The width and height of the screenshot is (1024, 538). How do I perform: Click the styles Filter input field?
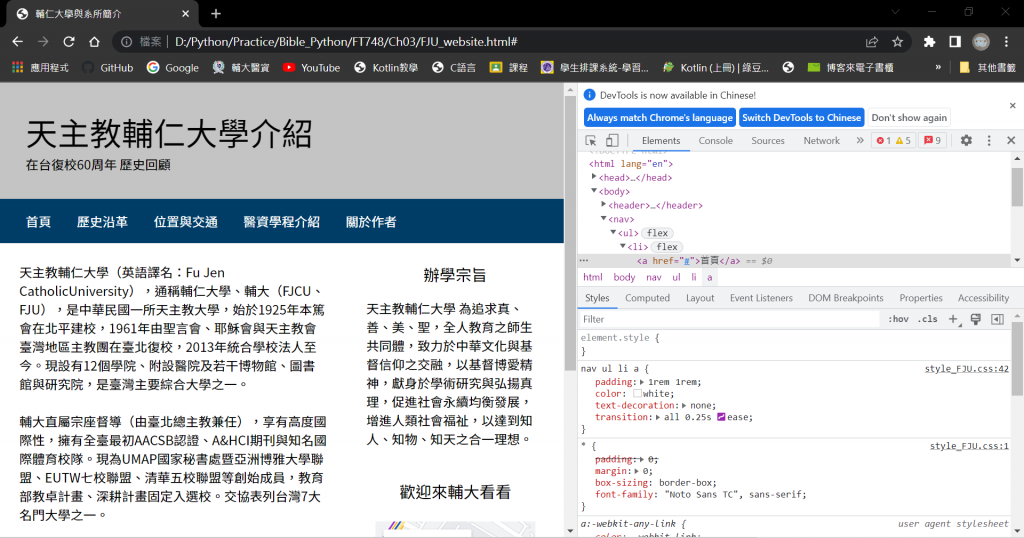click(728, 319)
